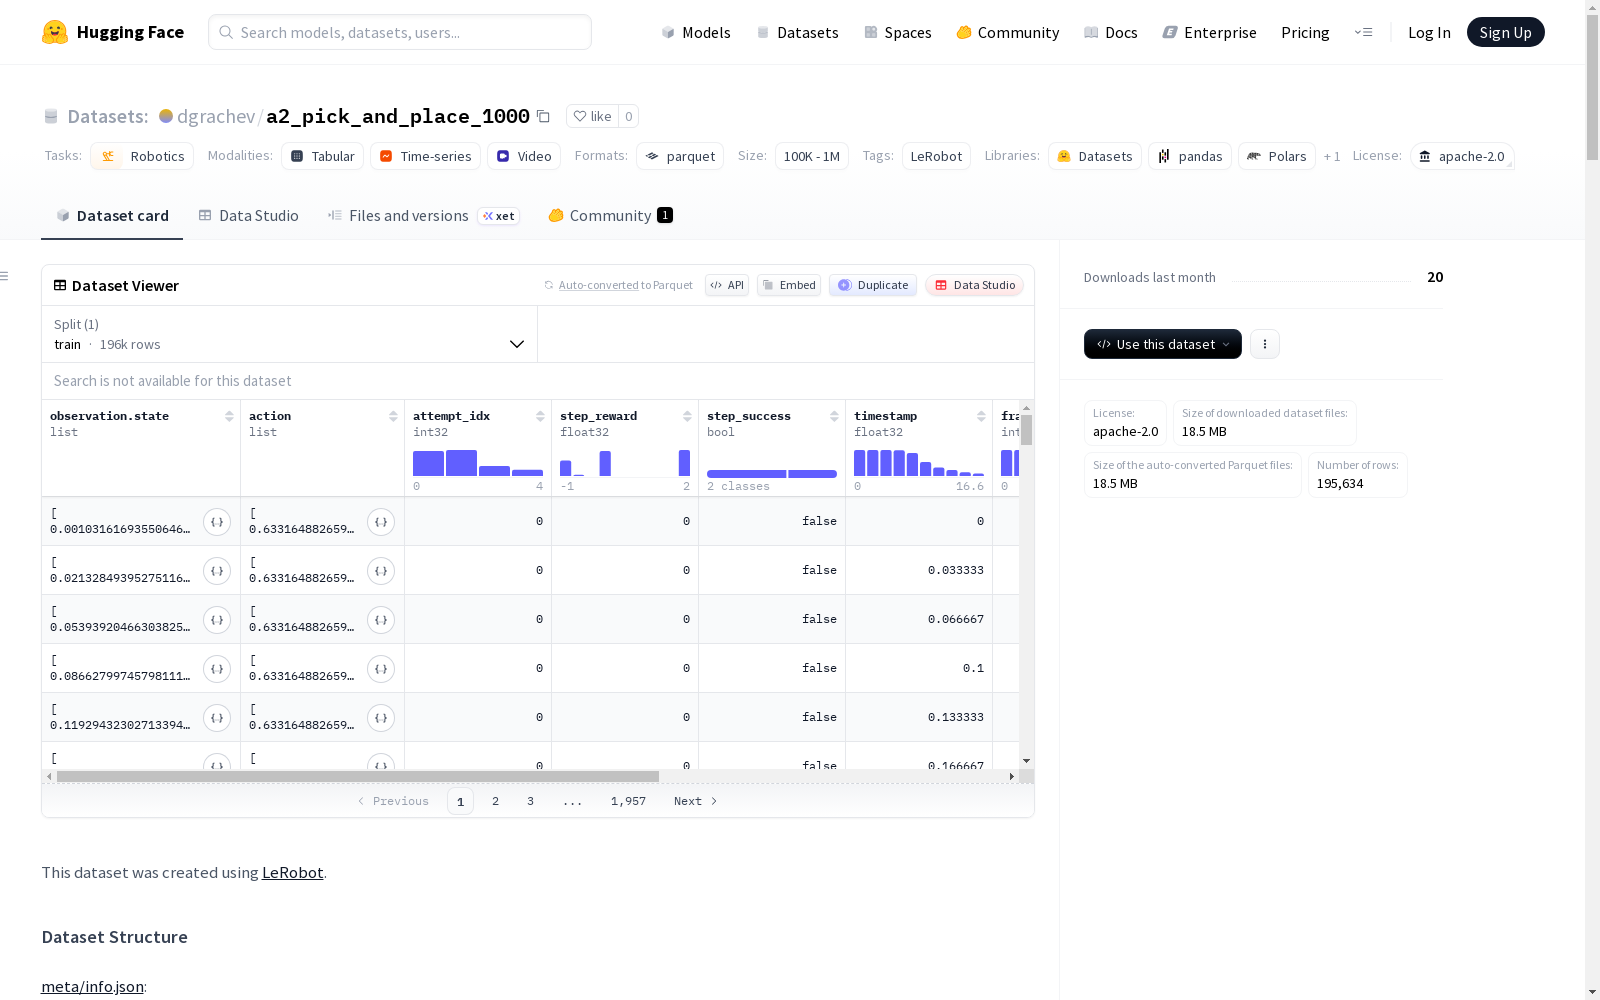The image size is (1600, 1000).
Task: Sort by the attempt_idx column
Action: click(x=540, y=416)
